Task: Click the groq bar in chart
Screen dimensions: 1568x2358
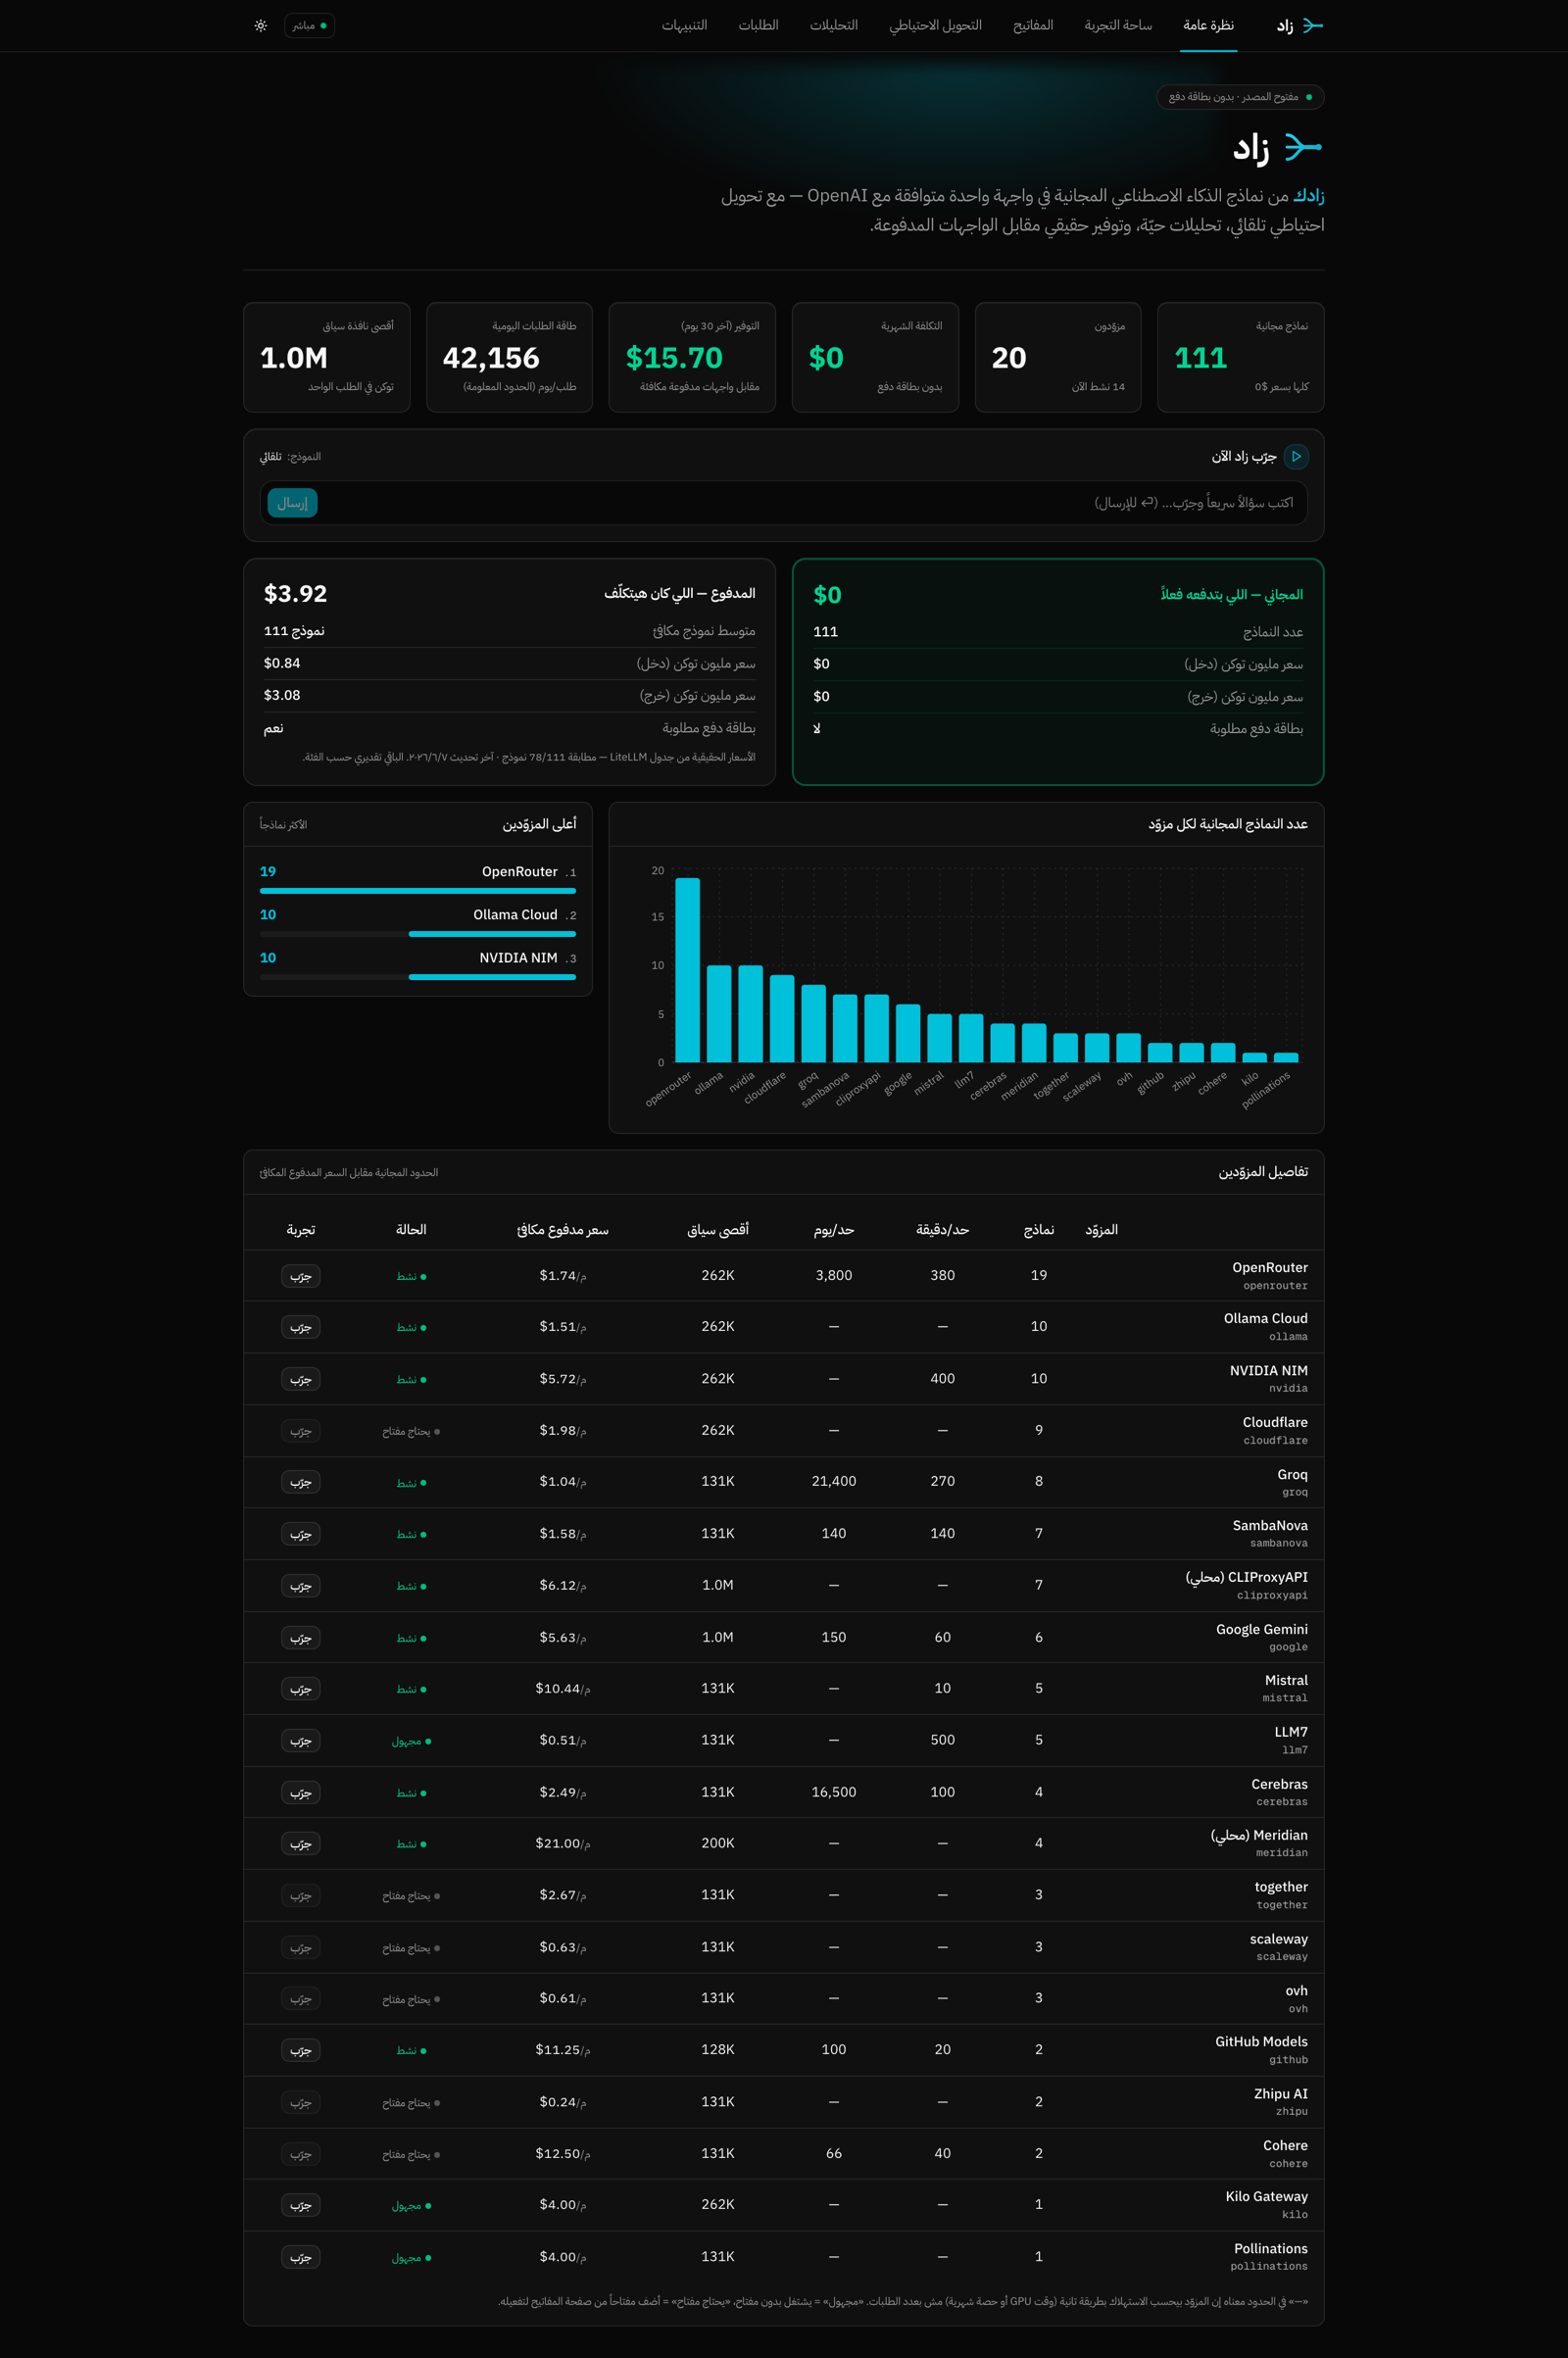Action: [813, 1023]
